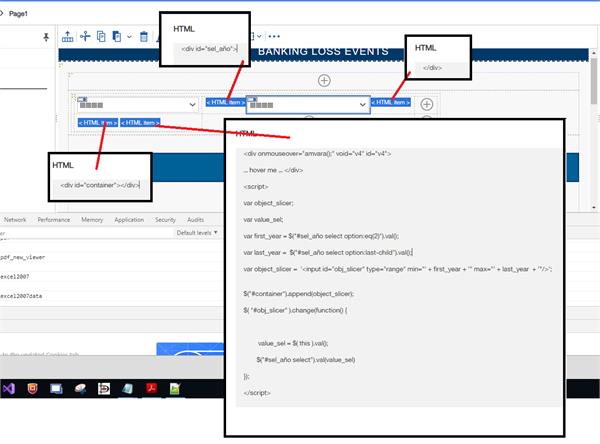The image size is (600, 444).
Task: Switch to the Audits tab
Action: (195, 220)
